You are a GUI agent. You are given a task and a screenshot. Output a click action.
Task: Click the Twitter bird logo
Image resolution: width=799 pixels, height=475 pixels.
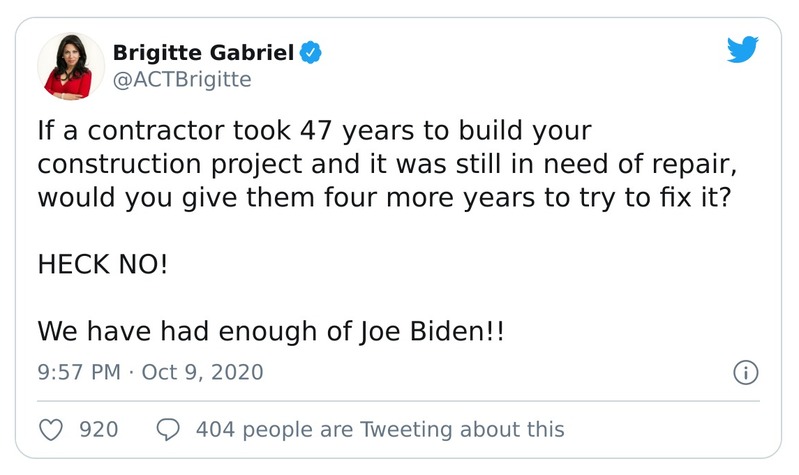[743, 50]
